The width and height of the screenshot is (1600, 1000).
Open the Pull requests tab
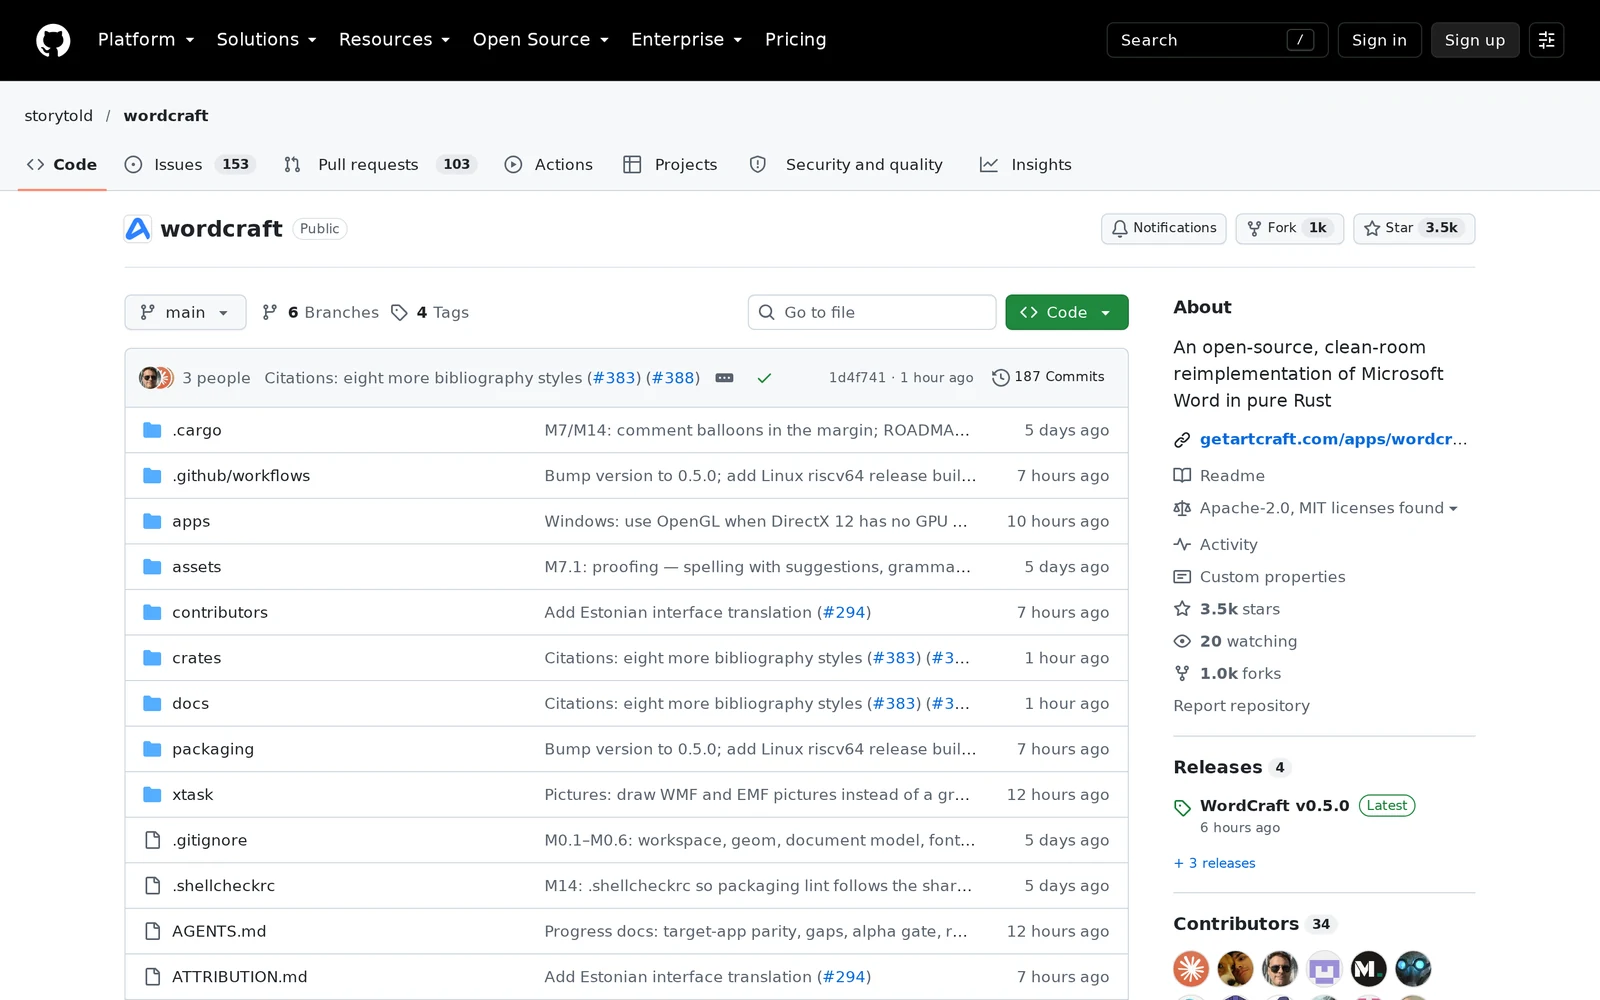(381, 164)
